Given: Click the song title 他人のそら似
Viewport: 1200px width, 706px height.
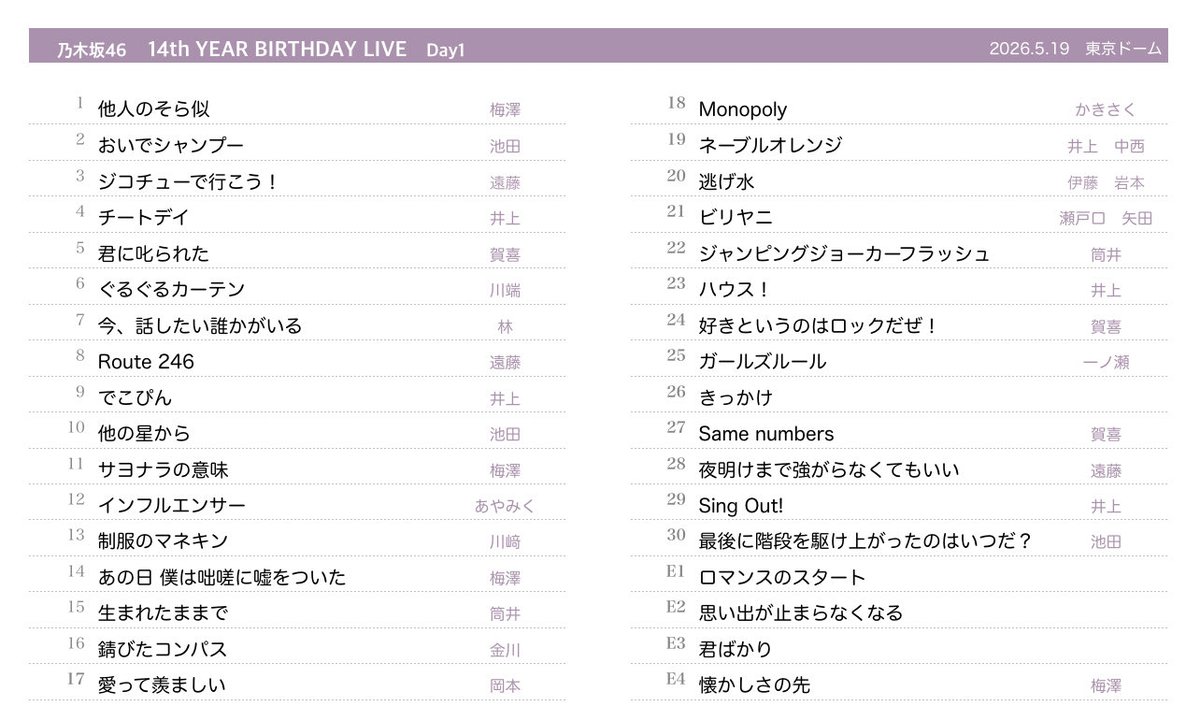Looking at the screenshot, I should point(153,109).
